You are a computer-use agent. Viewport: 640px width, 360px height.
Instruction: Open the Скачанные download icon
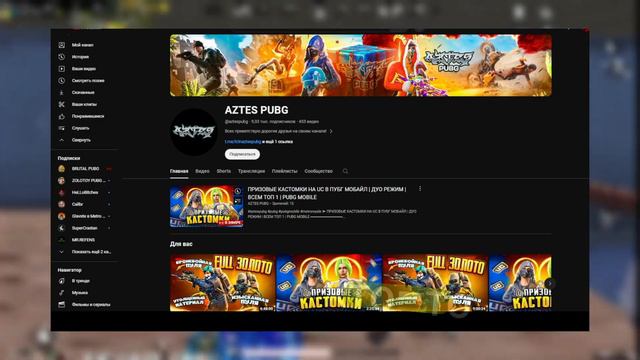tap(62, 93)
